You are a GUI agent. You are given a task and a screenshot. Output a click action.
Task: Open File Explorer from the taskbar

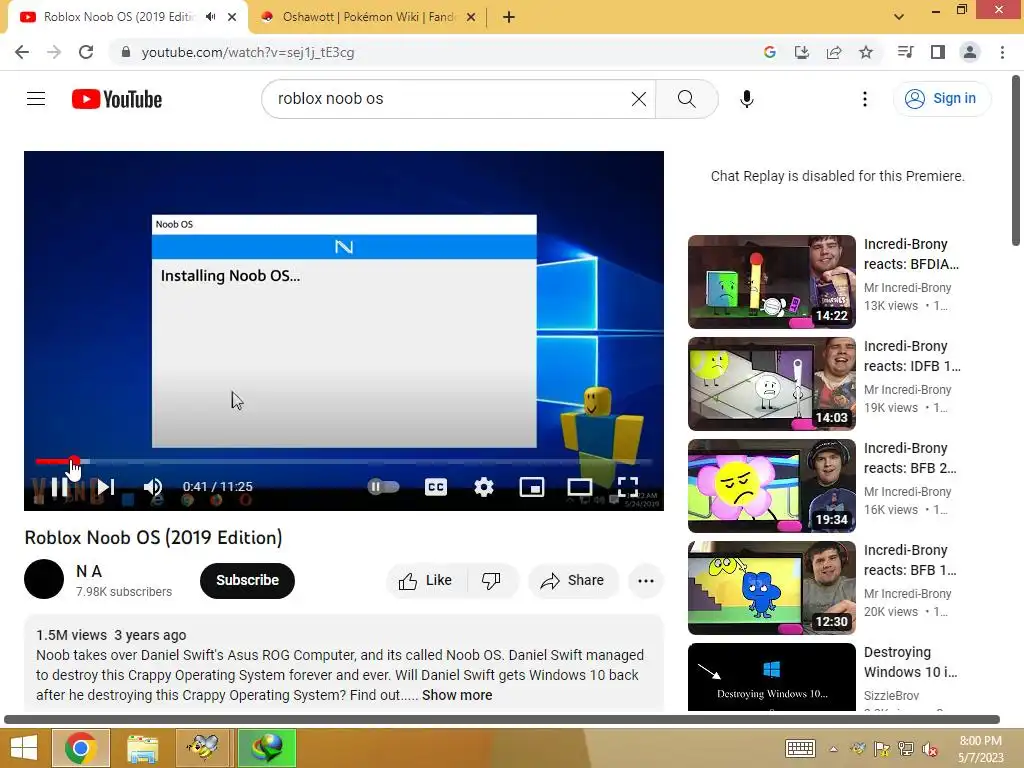tap(142, 748)
